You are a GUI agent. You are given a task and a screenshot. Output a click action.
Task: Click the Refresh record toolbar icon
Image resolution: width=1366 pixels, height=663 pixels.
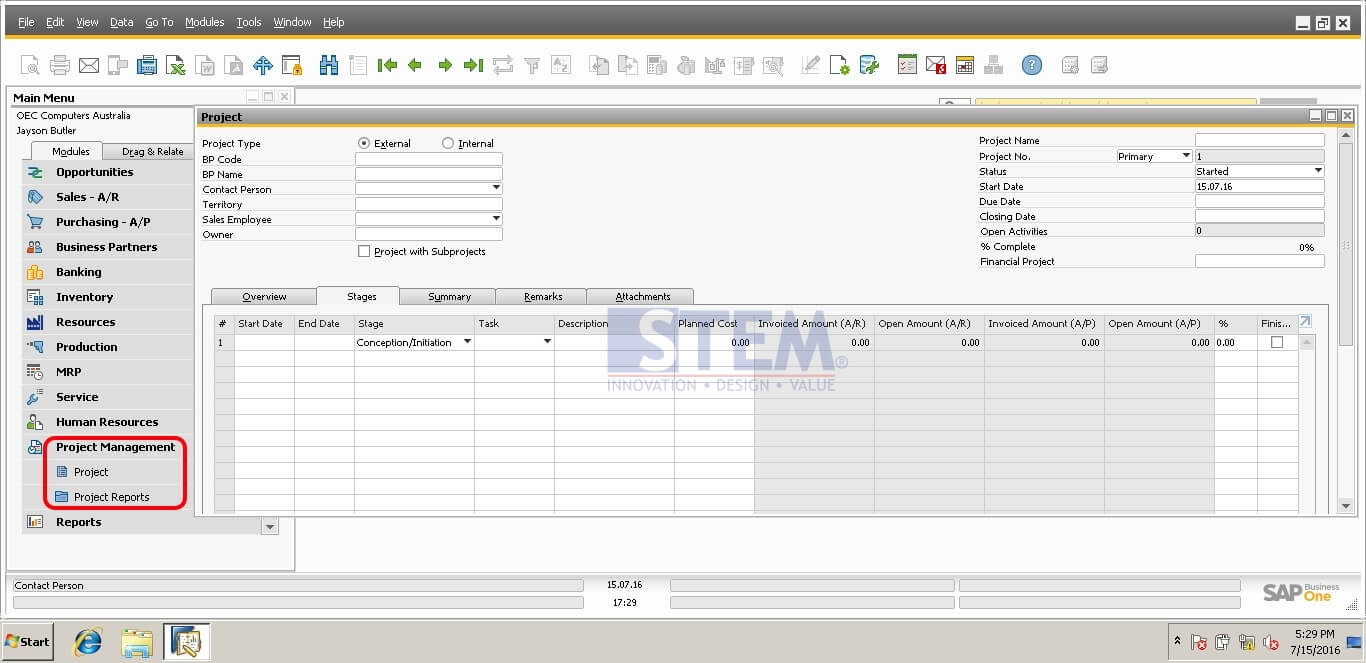502,66
